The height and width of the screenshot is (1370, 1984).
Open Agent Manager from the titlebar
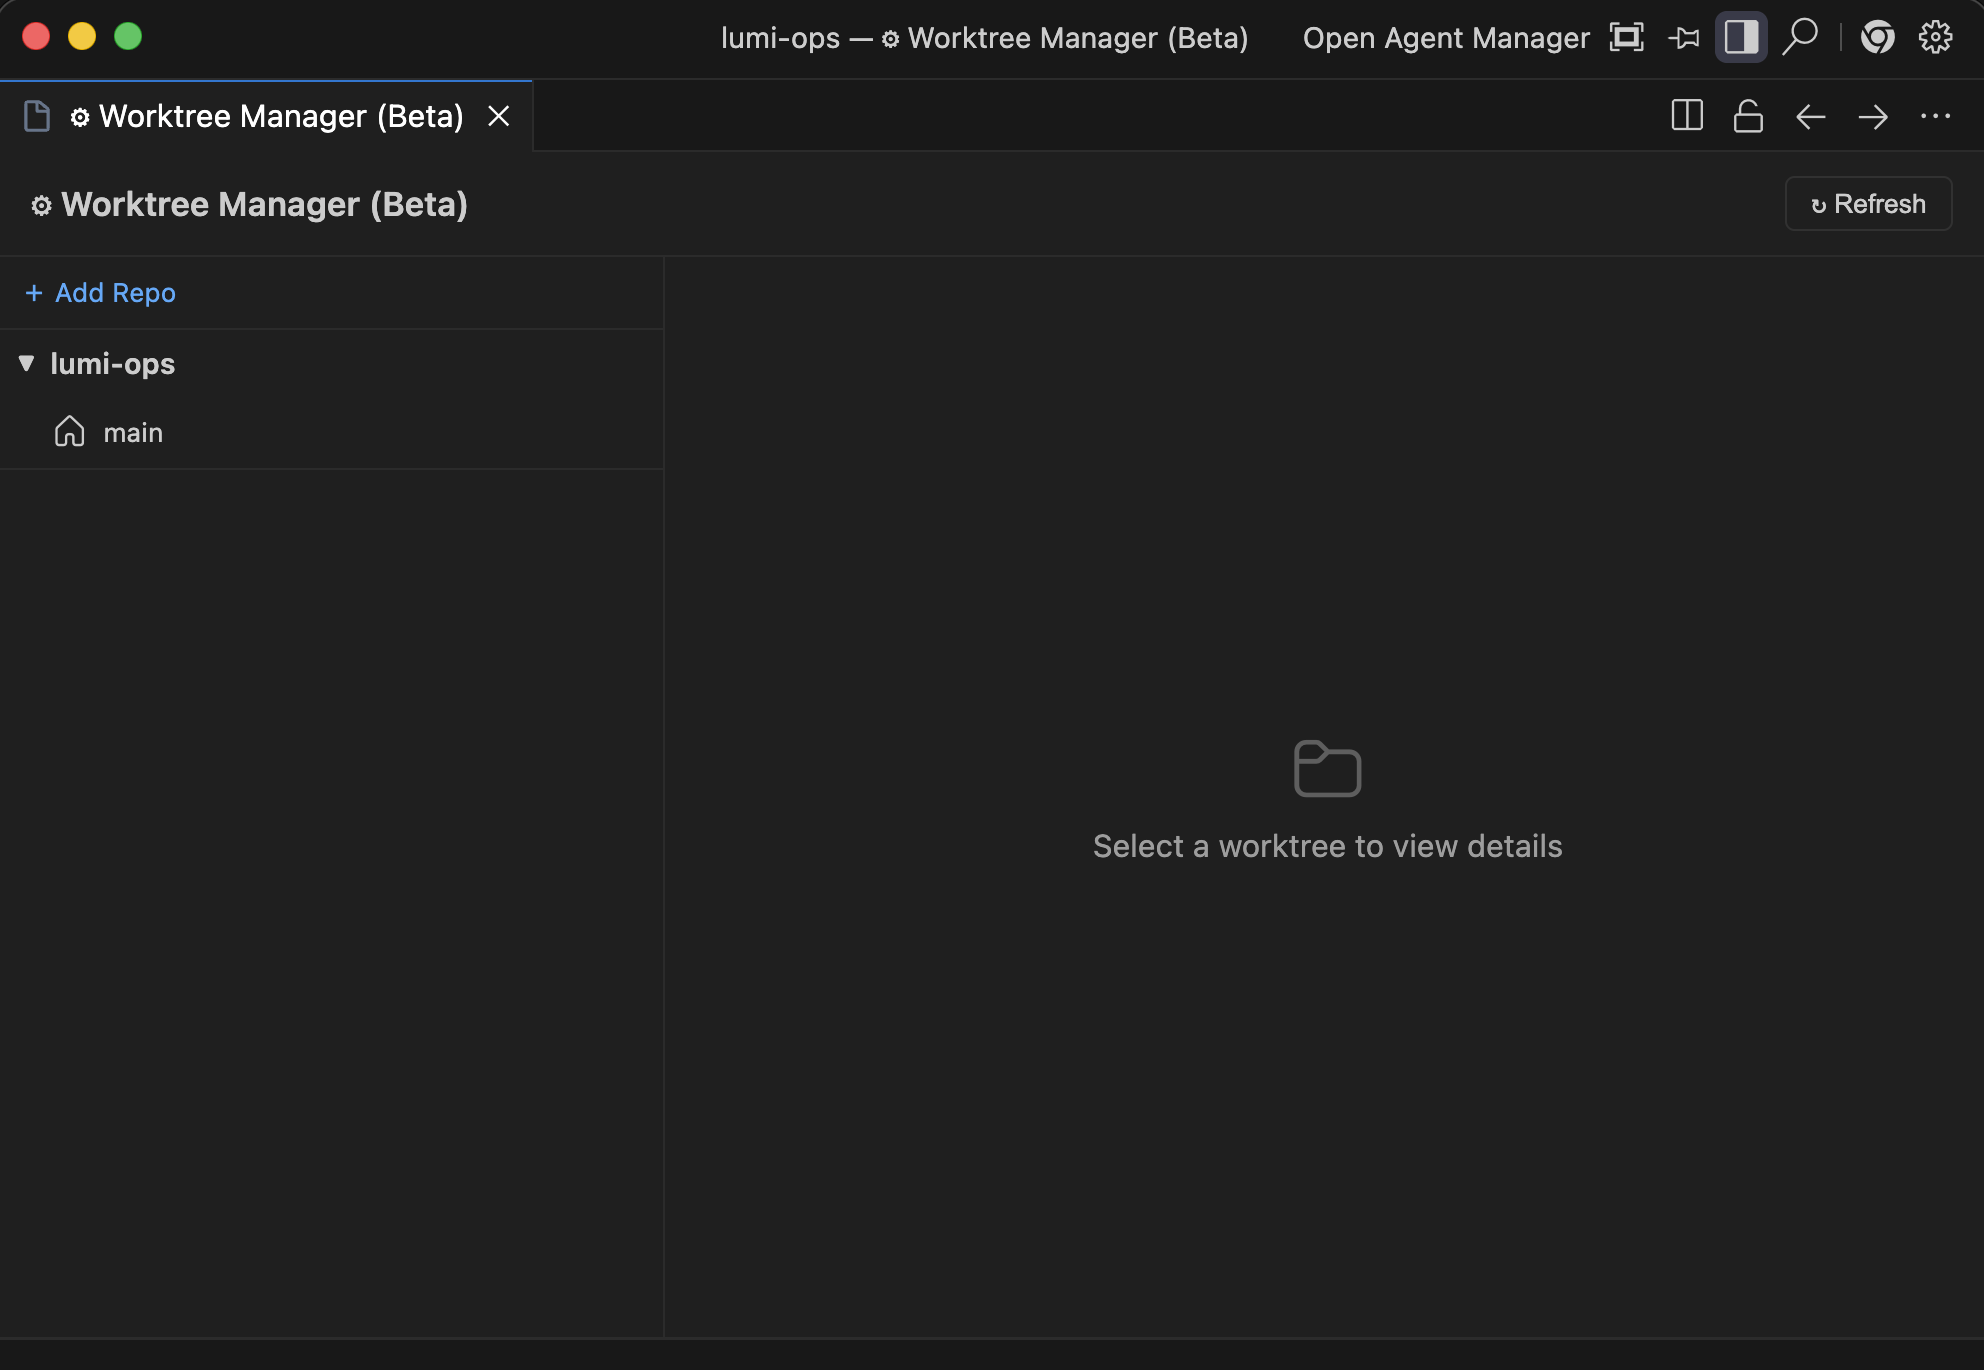pyautogui.click(x=1445, y=38)
